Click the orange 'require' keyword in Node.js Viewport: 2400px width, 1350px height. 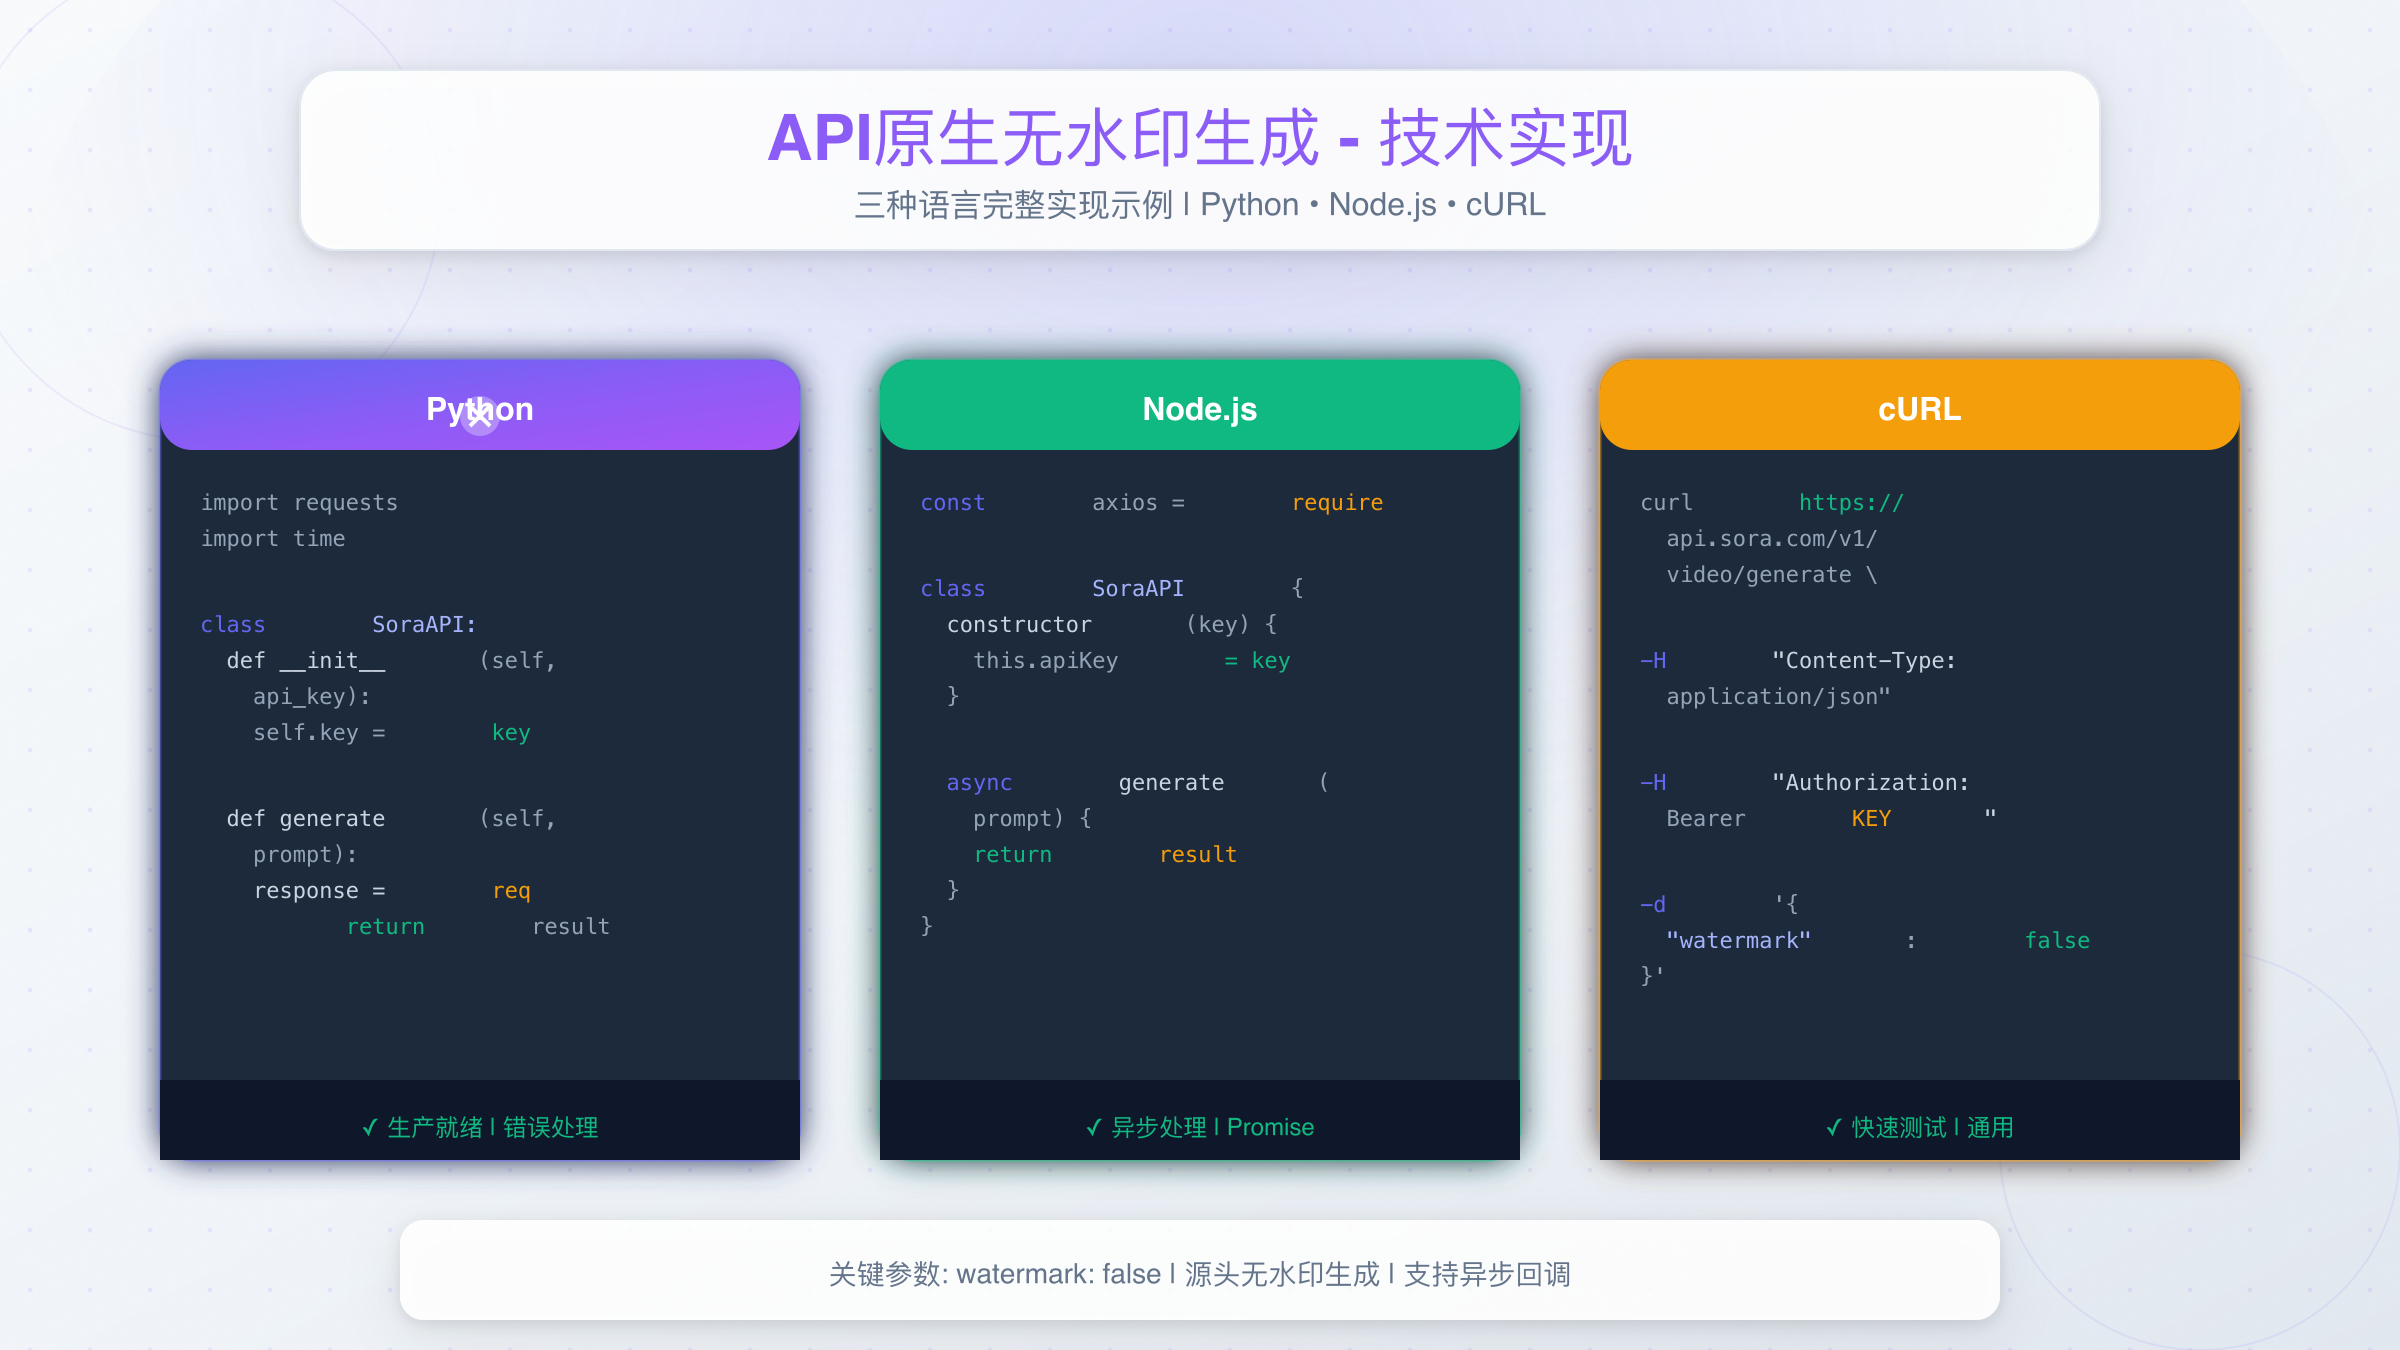[1337, 502]
